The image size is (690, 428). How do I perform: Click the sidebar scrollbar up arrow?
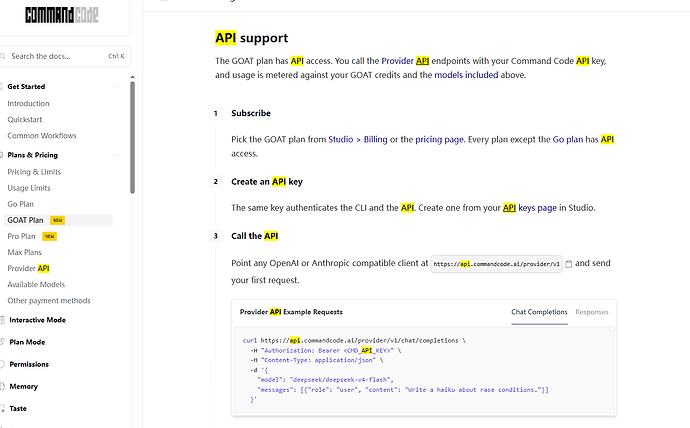pyautogui.click(x=132, y=77)
